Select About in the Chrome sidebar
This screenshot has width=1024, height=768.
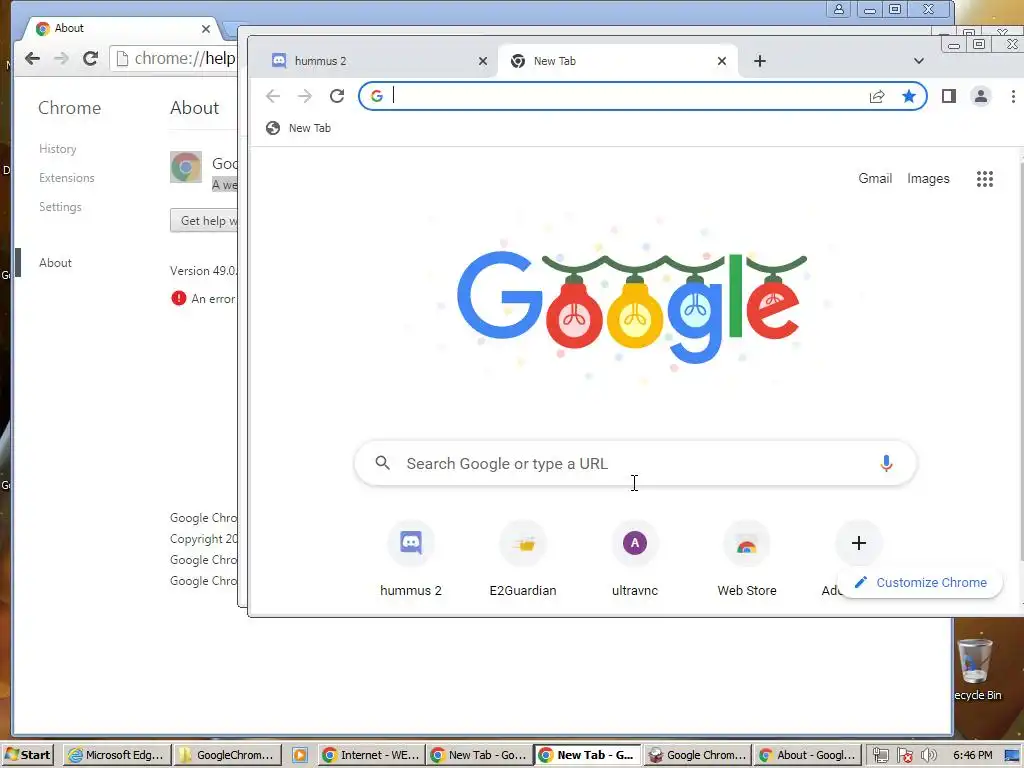pos(56,263)
